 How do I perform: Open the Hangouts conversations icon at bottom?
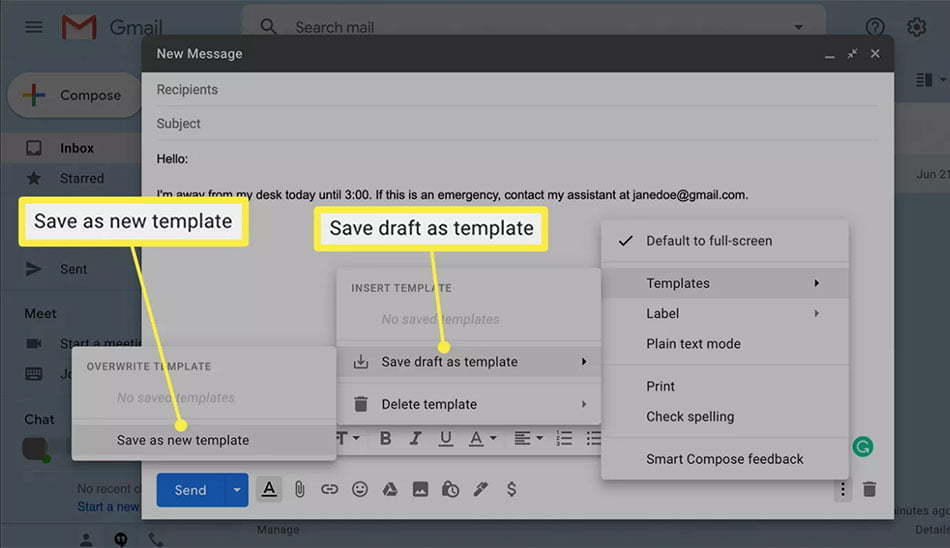pyautogui.click(x=121, y=540)
